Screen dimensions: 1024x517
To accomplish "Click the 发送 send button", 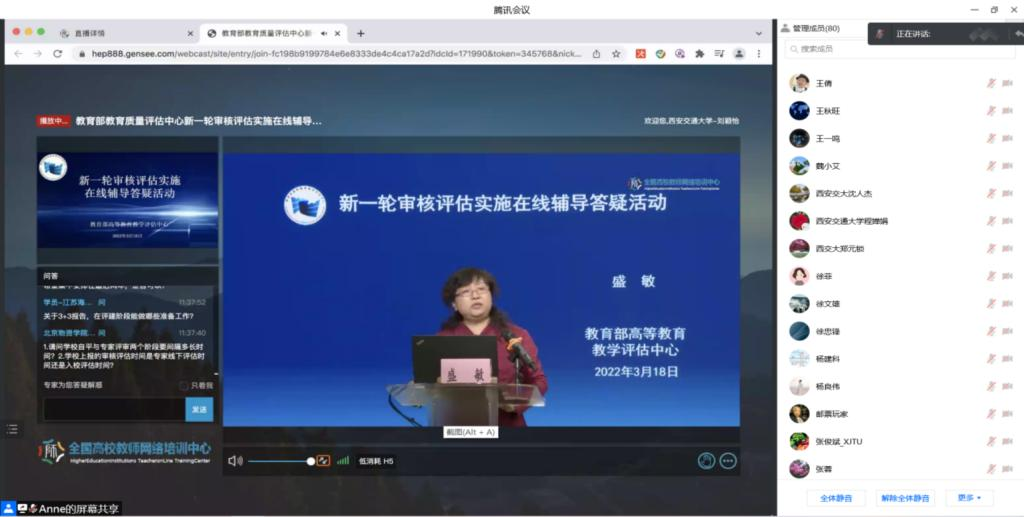I will point(199,409).
